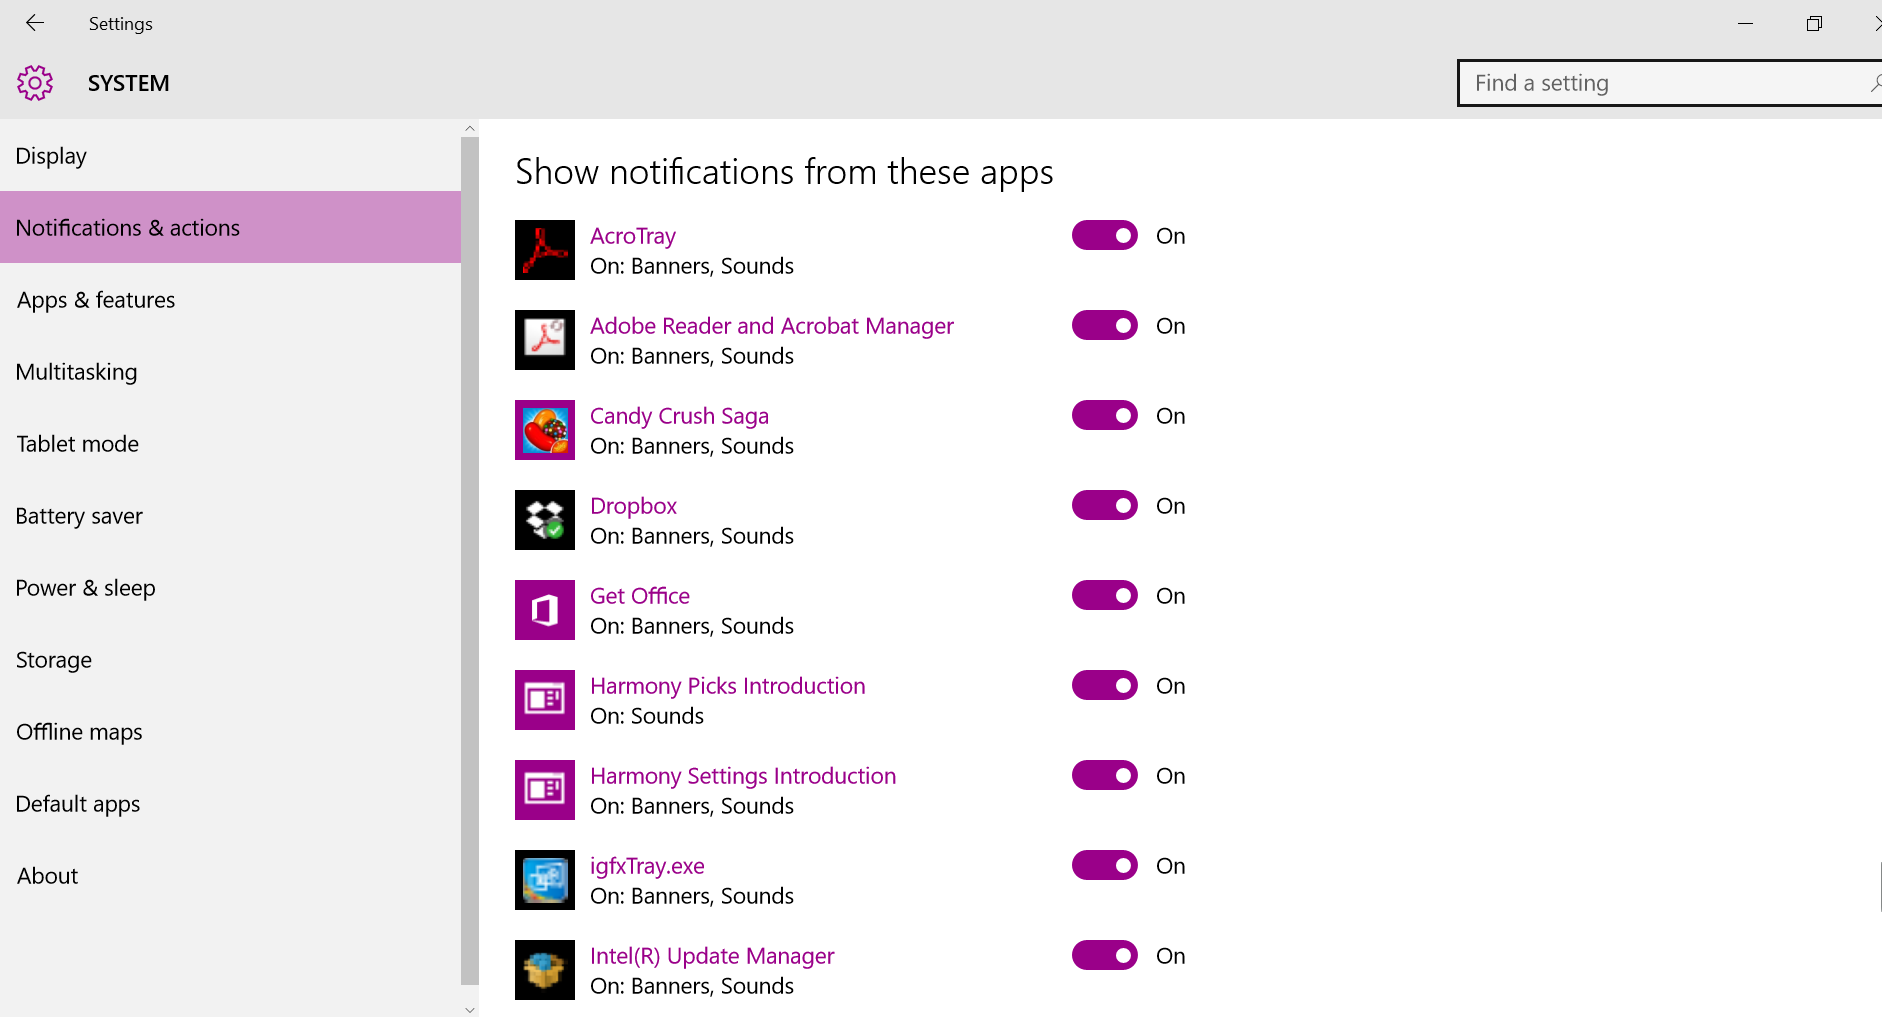This screenshot has width=1882, height=1017.
Task: Open igfxTray.exe notification settings
Action: pyautogui.click(x=647, y=866)
